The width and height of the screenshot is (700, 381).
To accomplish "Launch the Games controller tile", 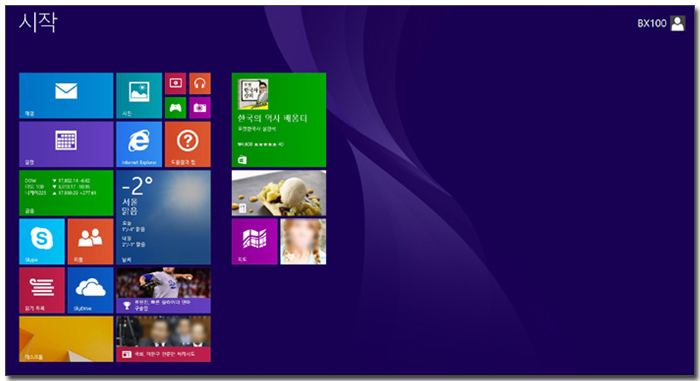I will pyautogui.click(x=175, y=108).
